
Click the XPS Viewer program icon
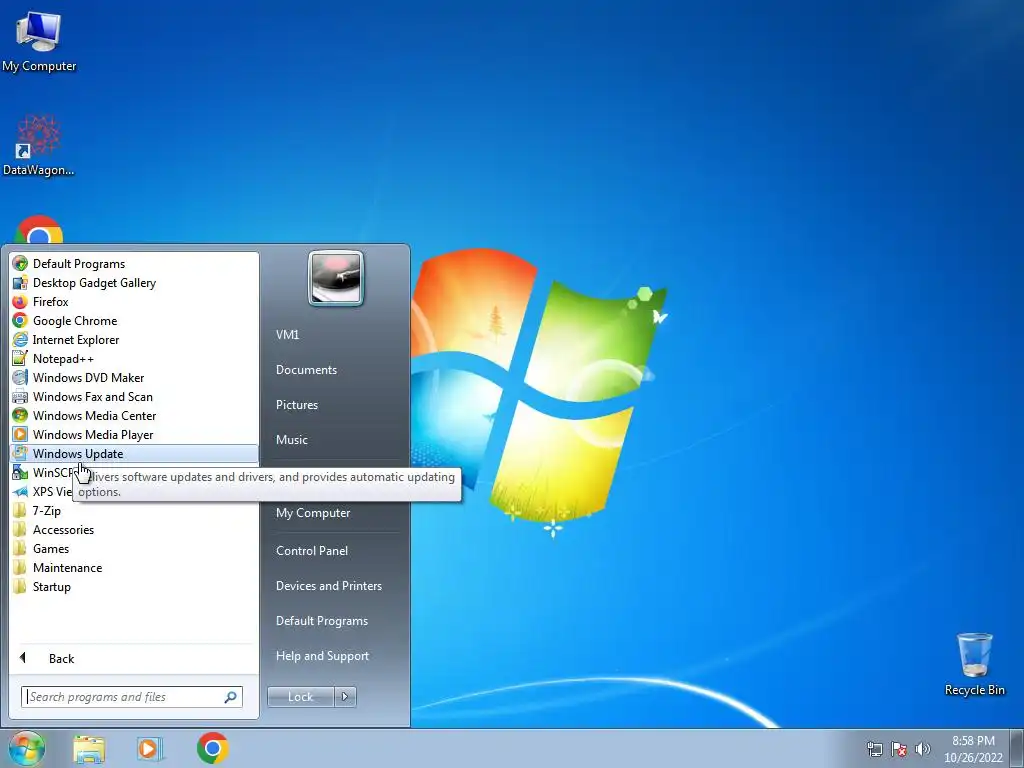click(x=20, y=491)
